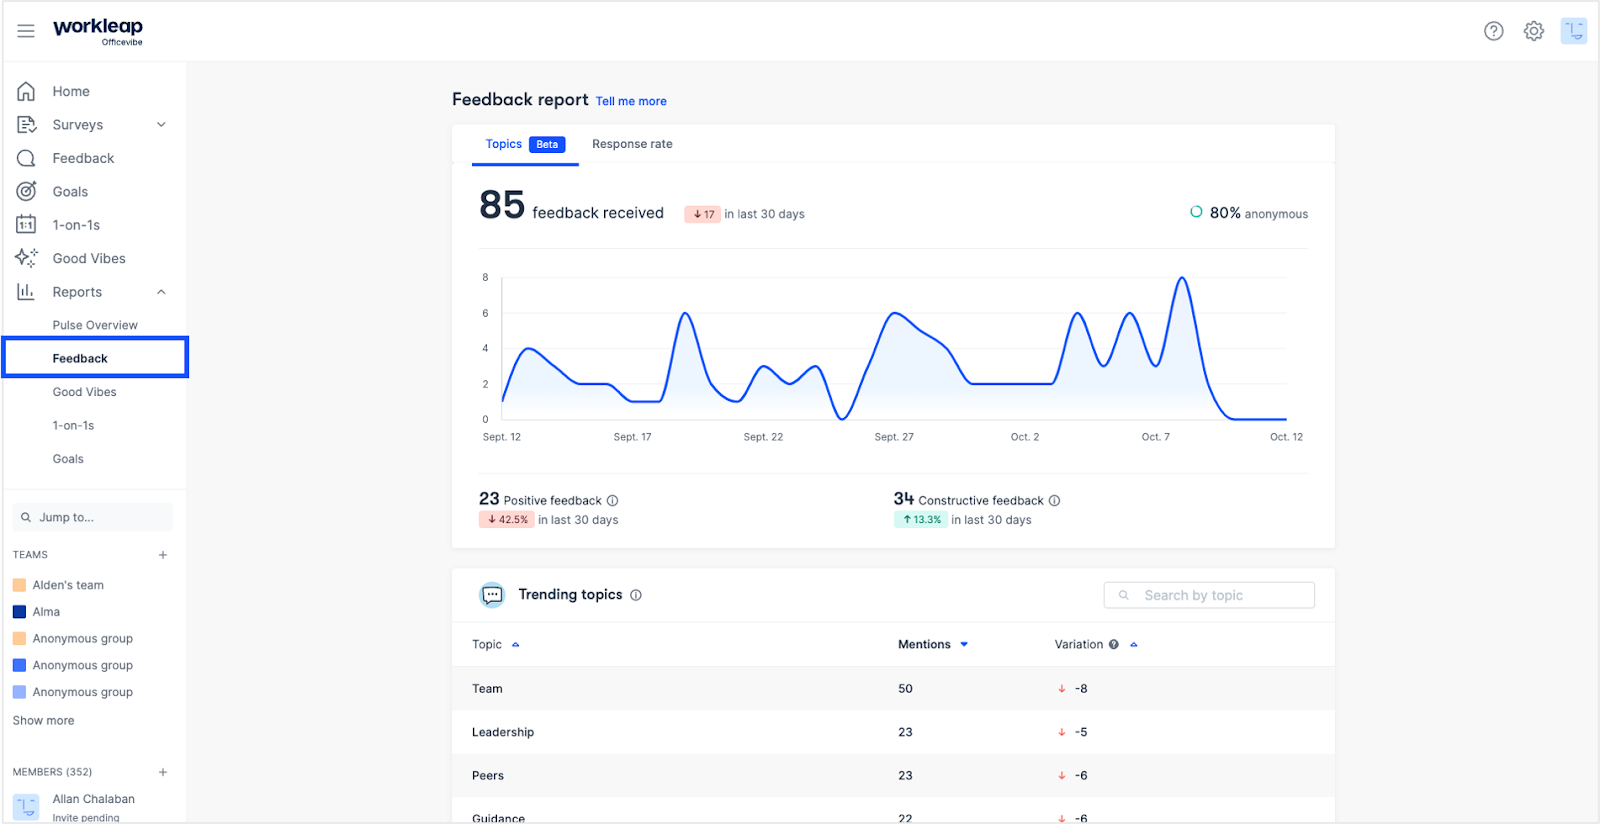Open the help question mark icon
1600x824 pixels.
(1494, 31)
